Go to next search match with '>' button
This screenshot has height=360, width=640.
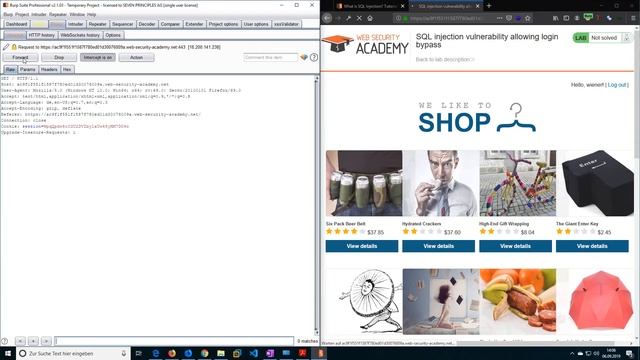coord(46,341)
